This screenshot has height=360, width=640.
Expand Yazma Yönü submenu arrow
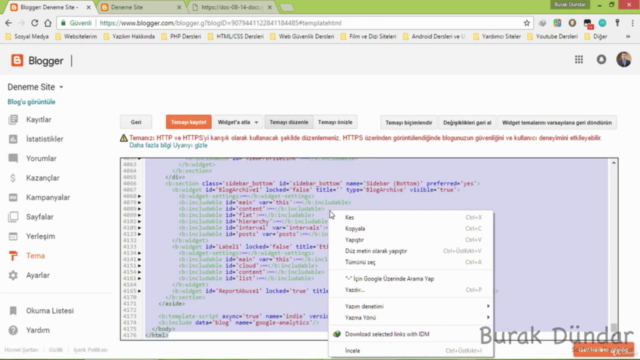coord(488,318)
